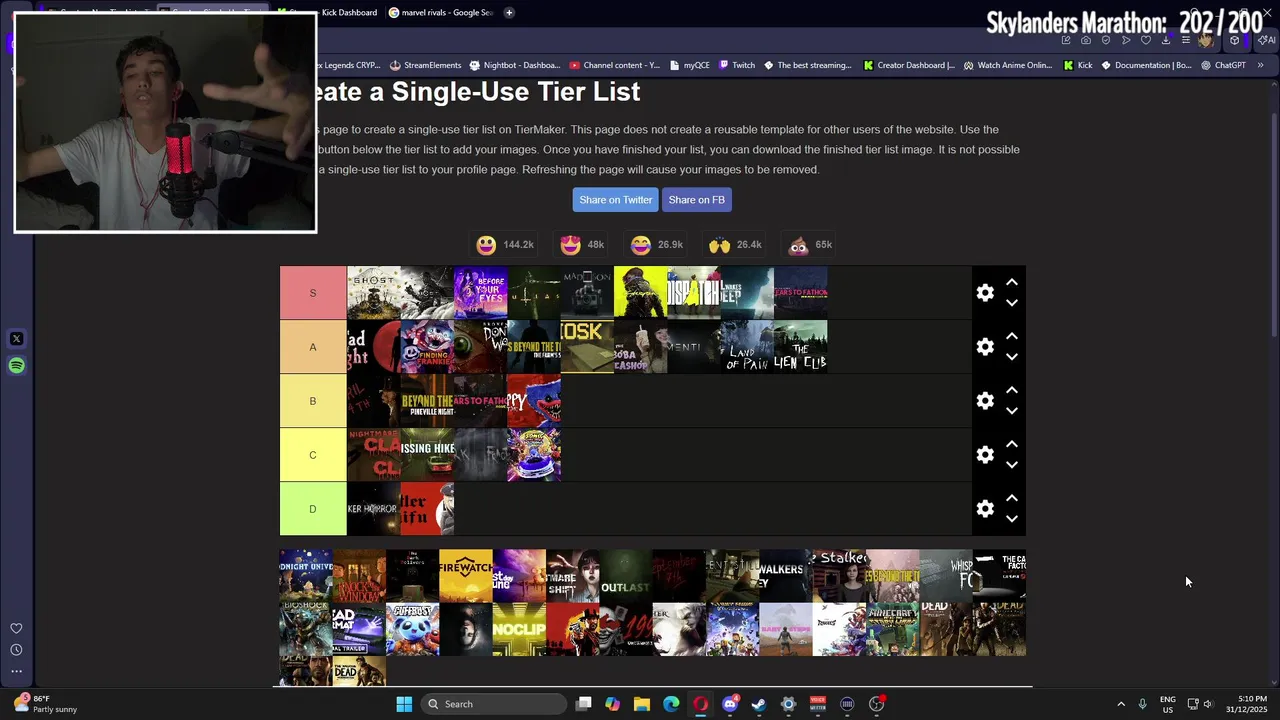1280x720 pixels.
Task: Open the AI button in browser toolbar
Action: [1267, 40]
